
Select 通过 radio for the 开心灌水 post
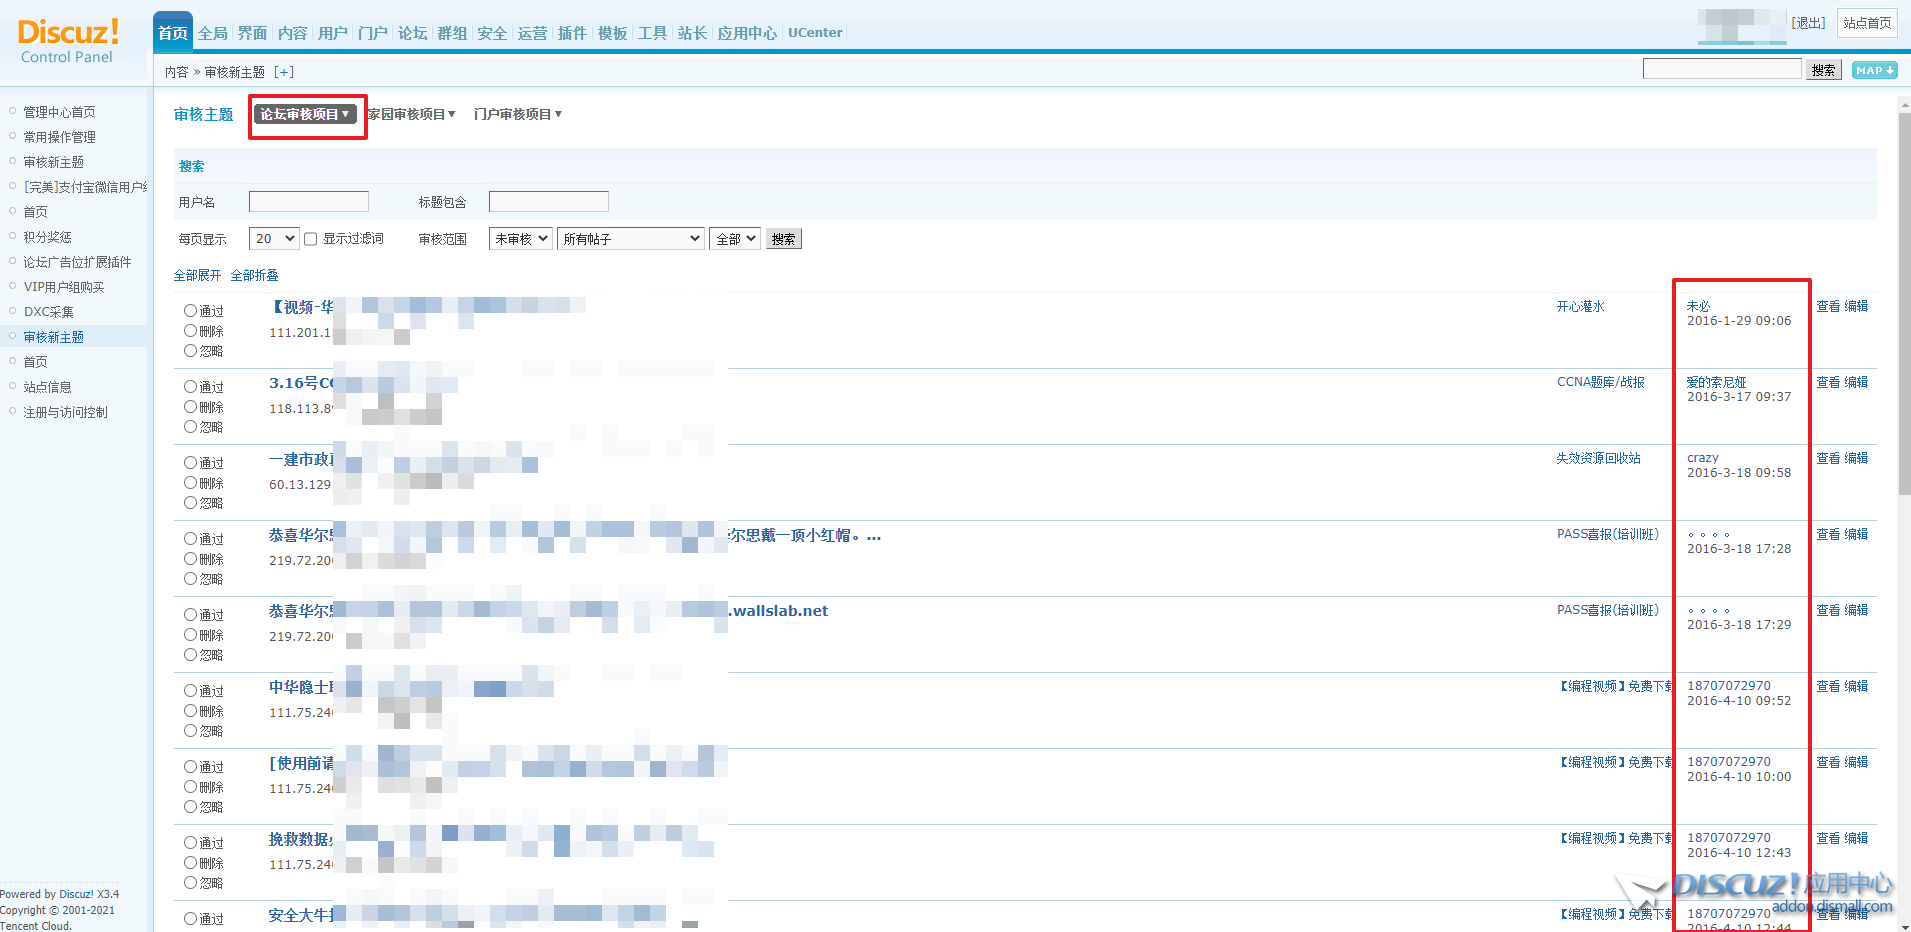(x=190, y=311)
